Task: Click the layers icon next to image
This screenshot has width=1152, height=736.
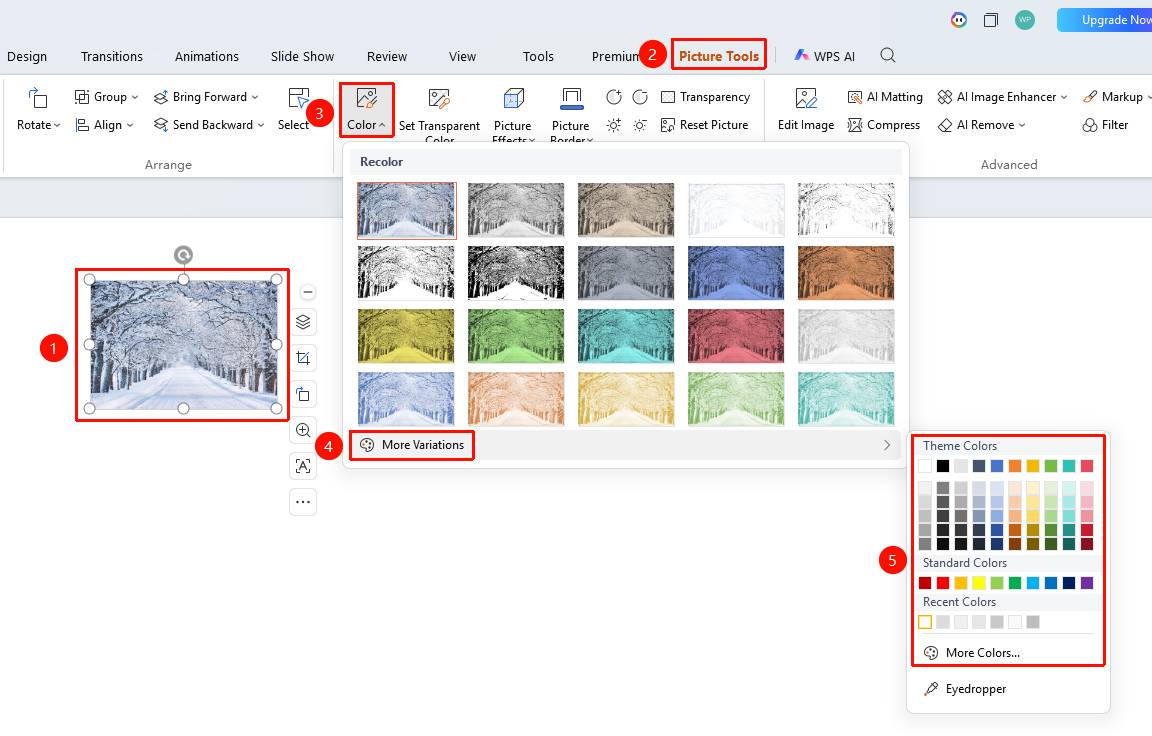Action: pos(303,322)
